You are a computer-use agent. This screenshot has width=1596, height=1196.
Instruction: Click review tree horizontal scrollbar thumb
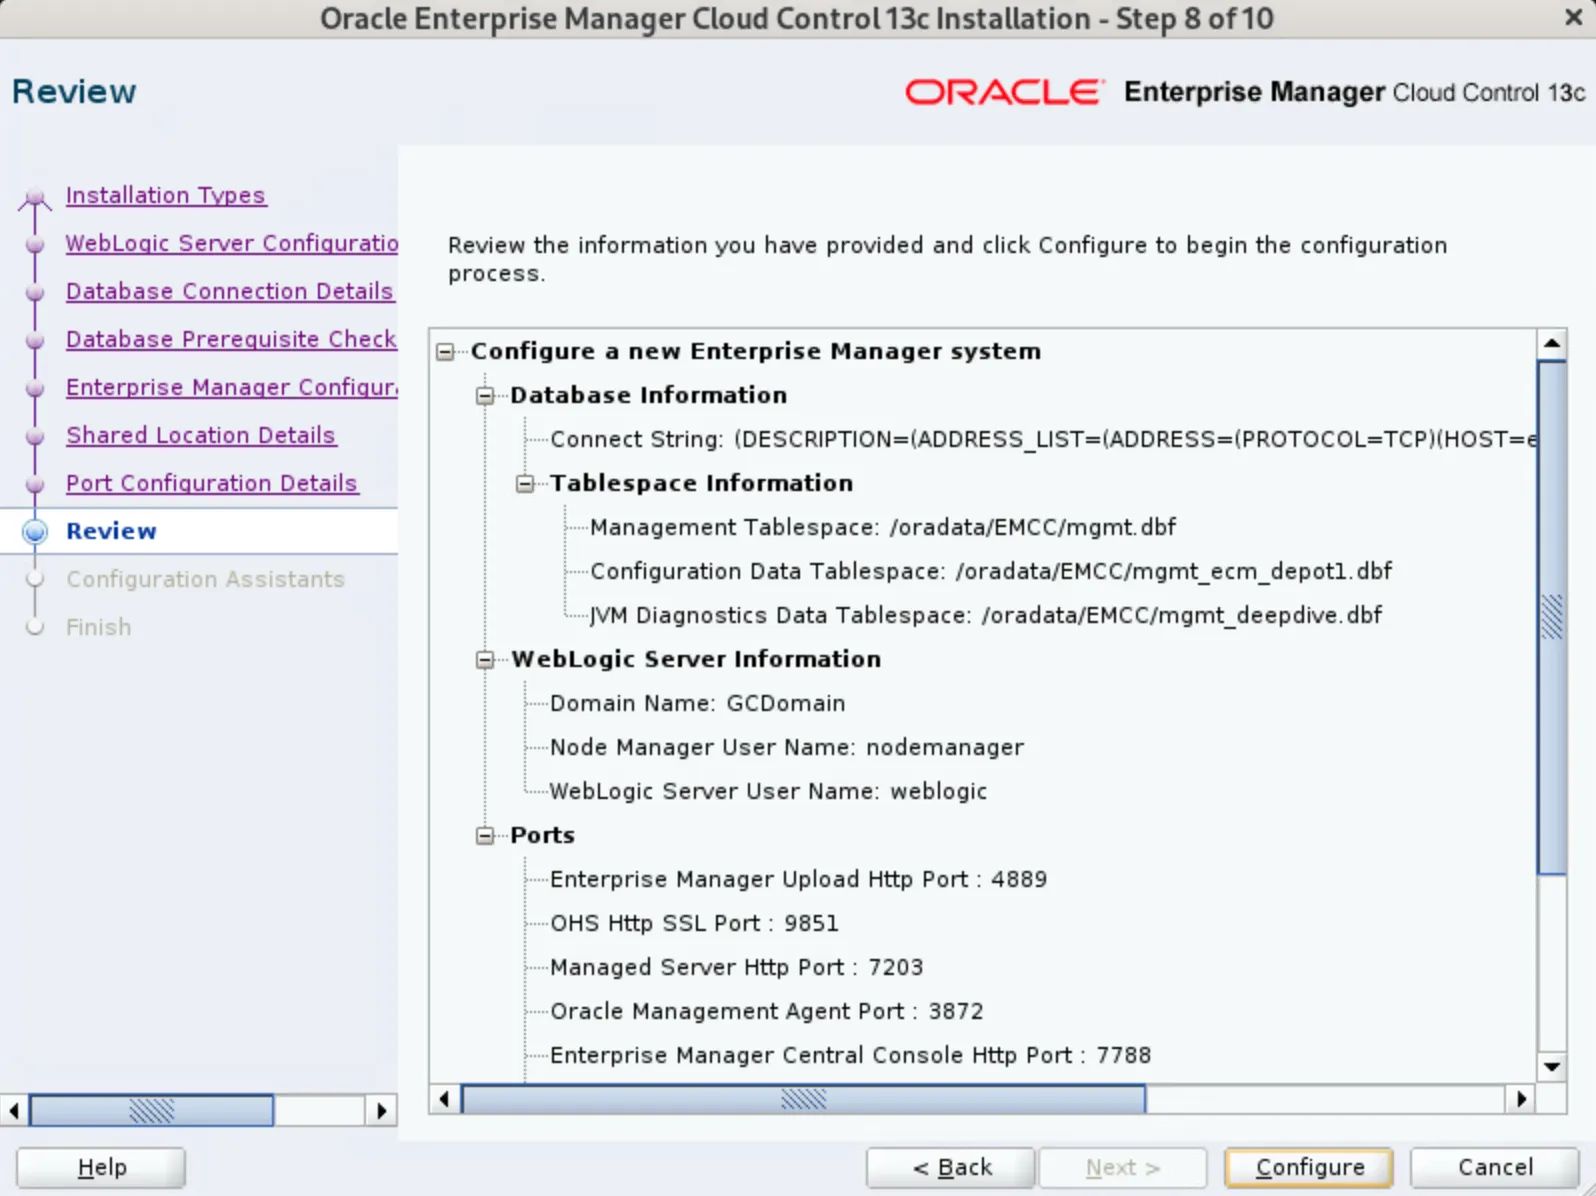click(x=803, y=1099)
